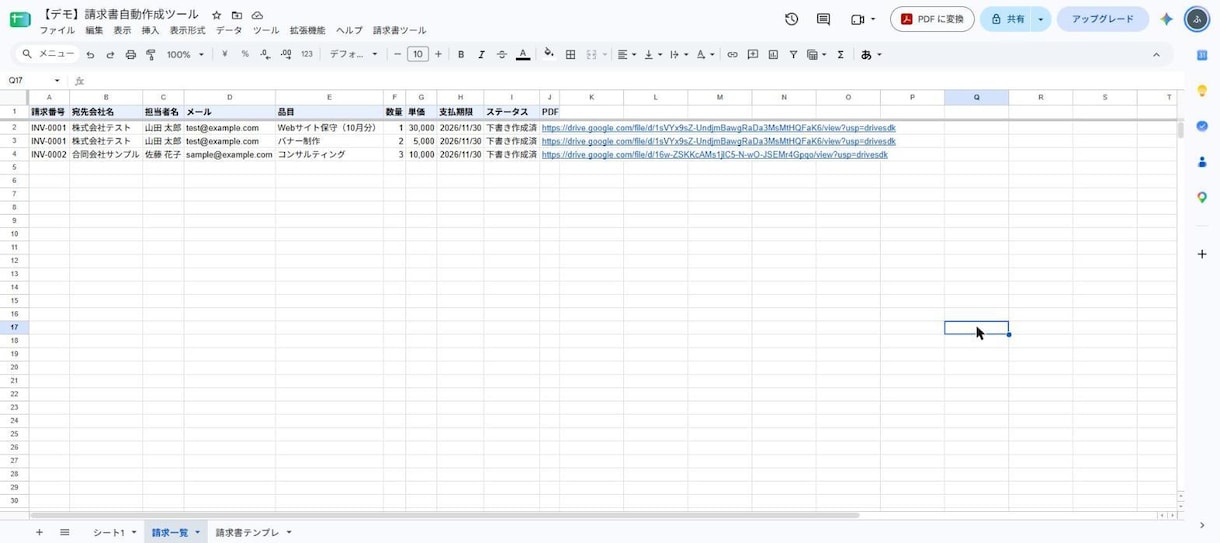Create a filter with funnel icon
The image size is (1220, 543).
point(793,55)
